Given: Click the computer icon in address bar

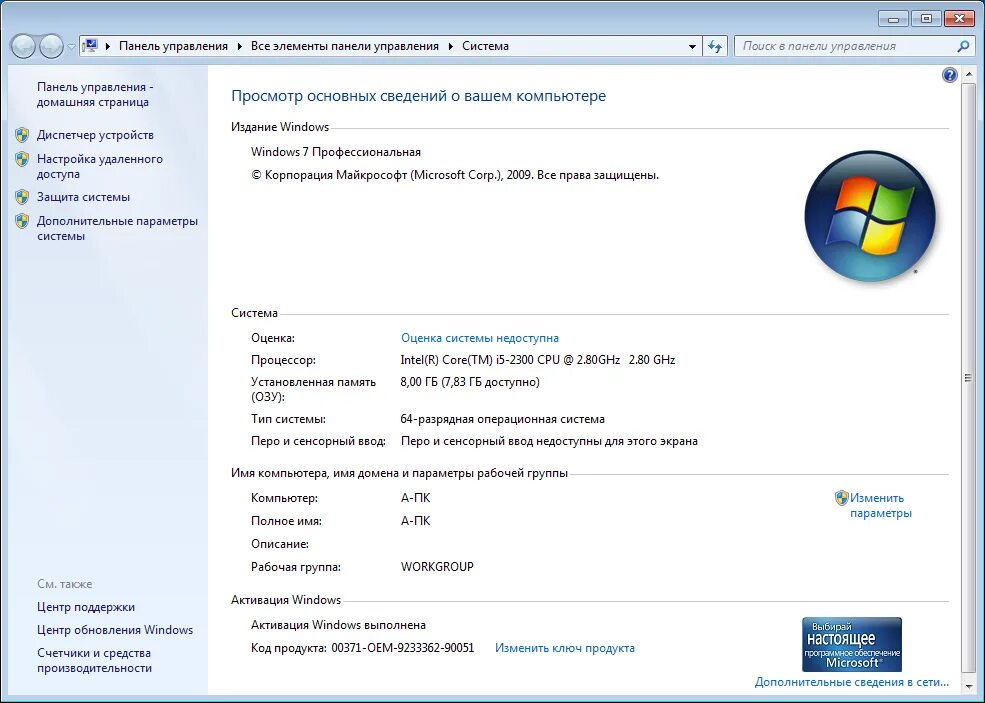Looking at the screenshot, I should point(90,46).
